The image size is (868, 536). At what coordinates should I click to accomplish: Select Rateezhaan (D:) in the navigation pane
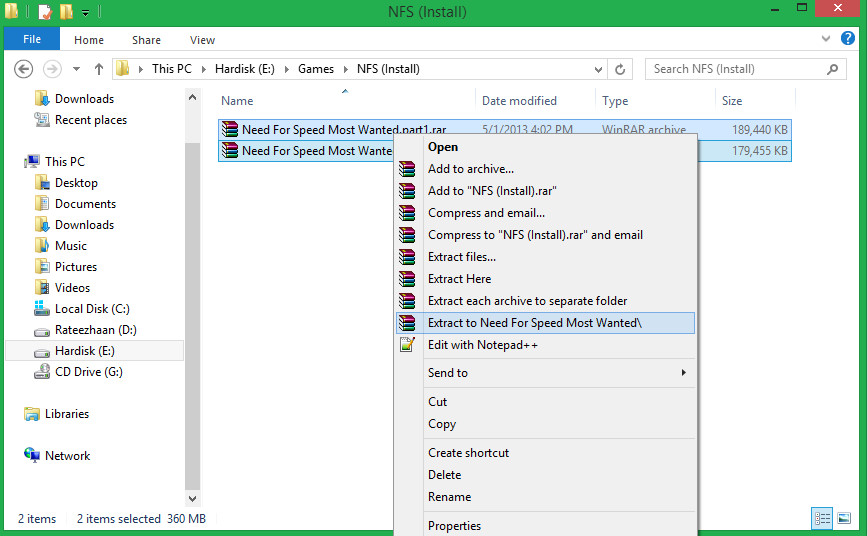[95, 330]
